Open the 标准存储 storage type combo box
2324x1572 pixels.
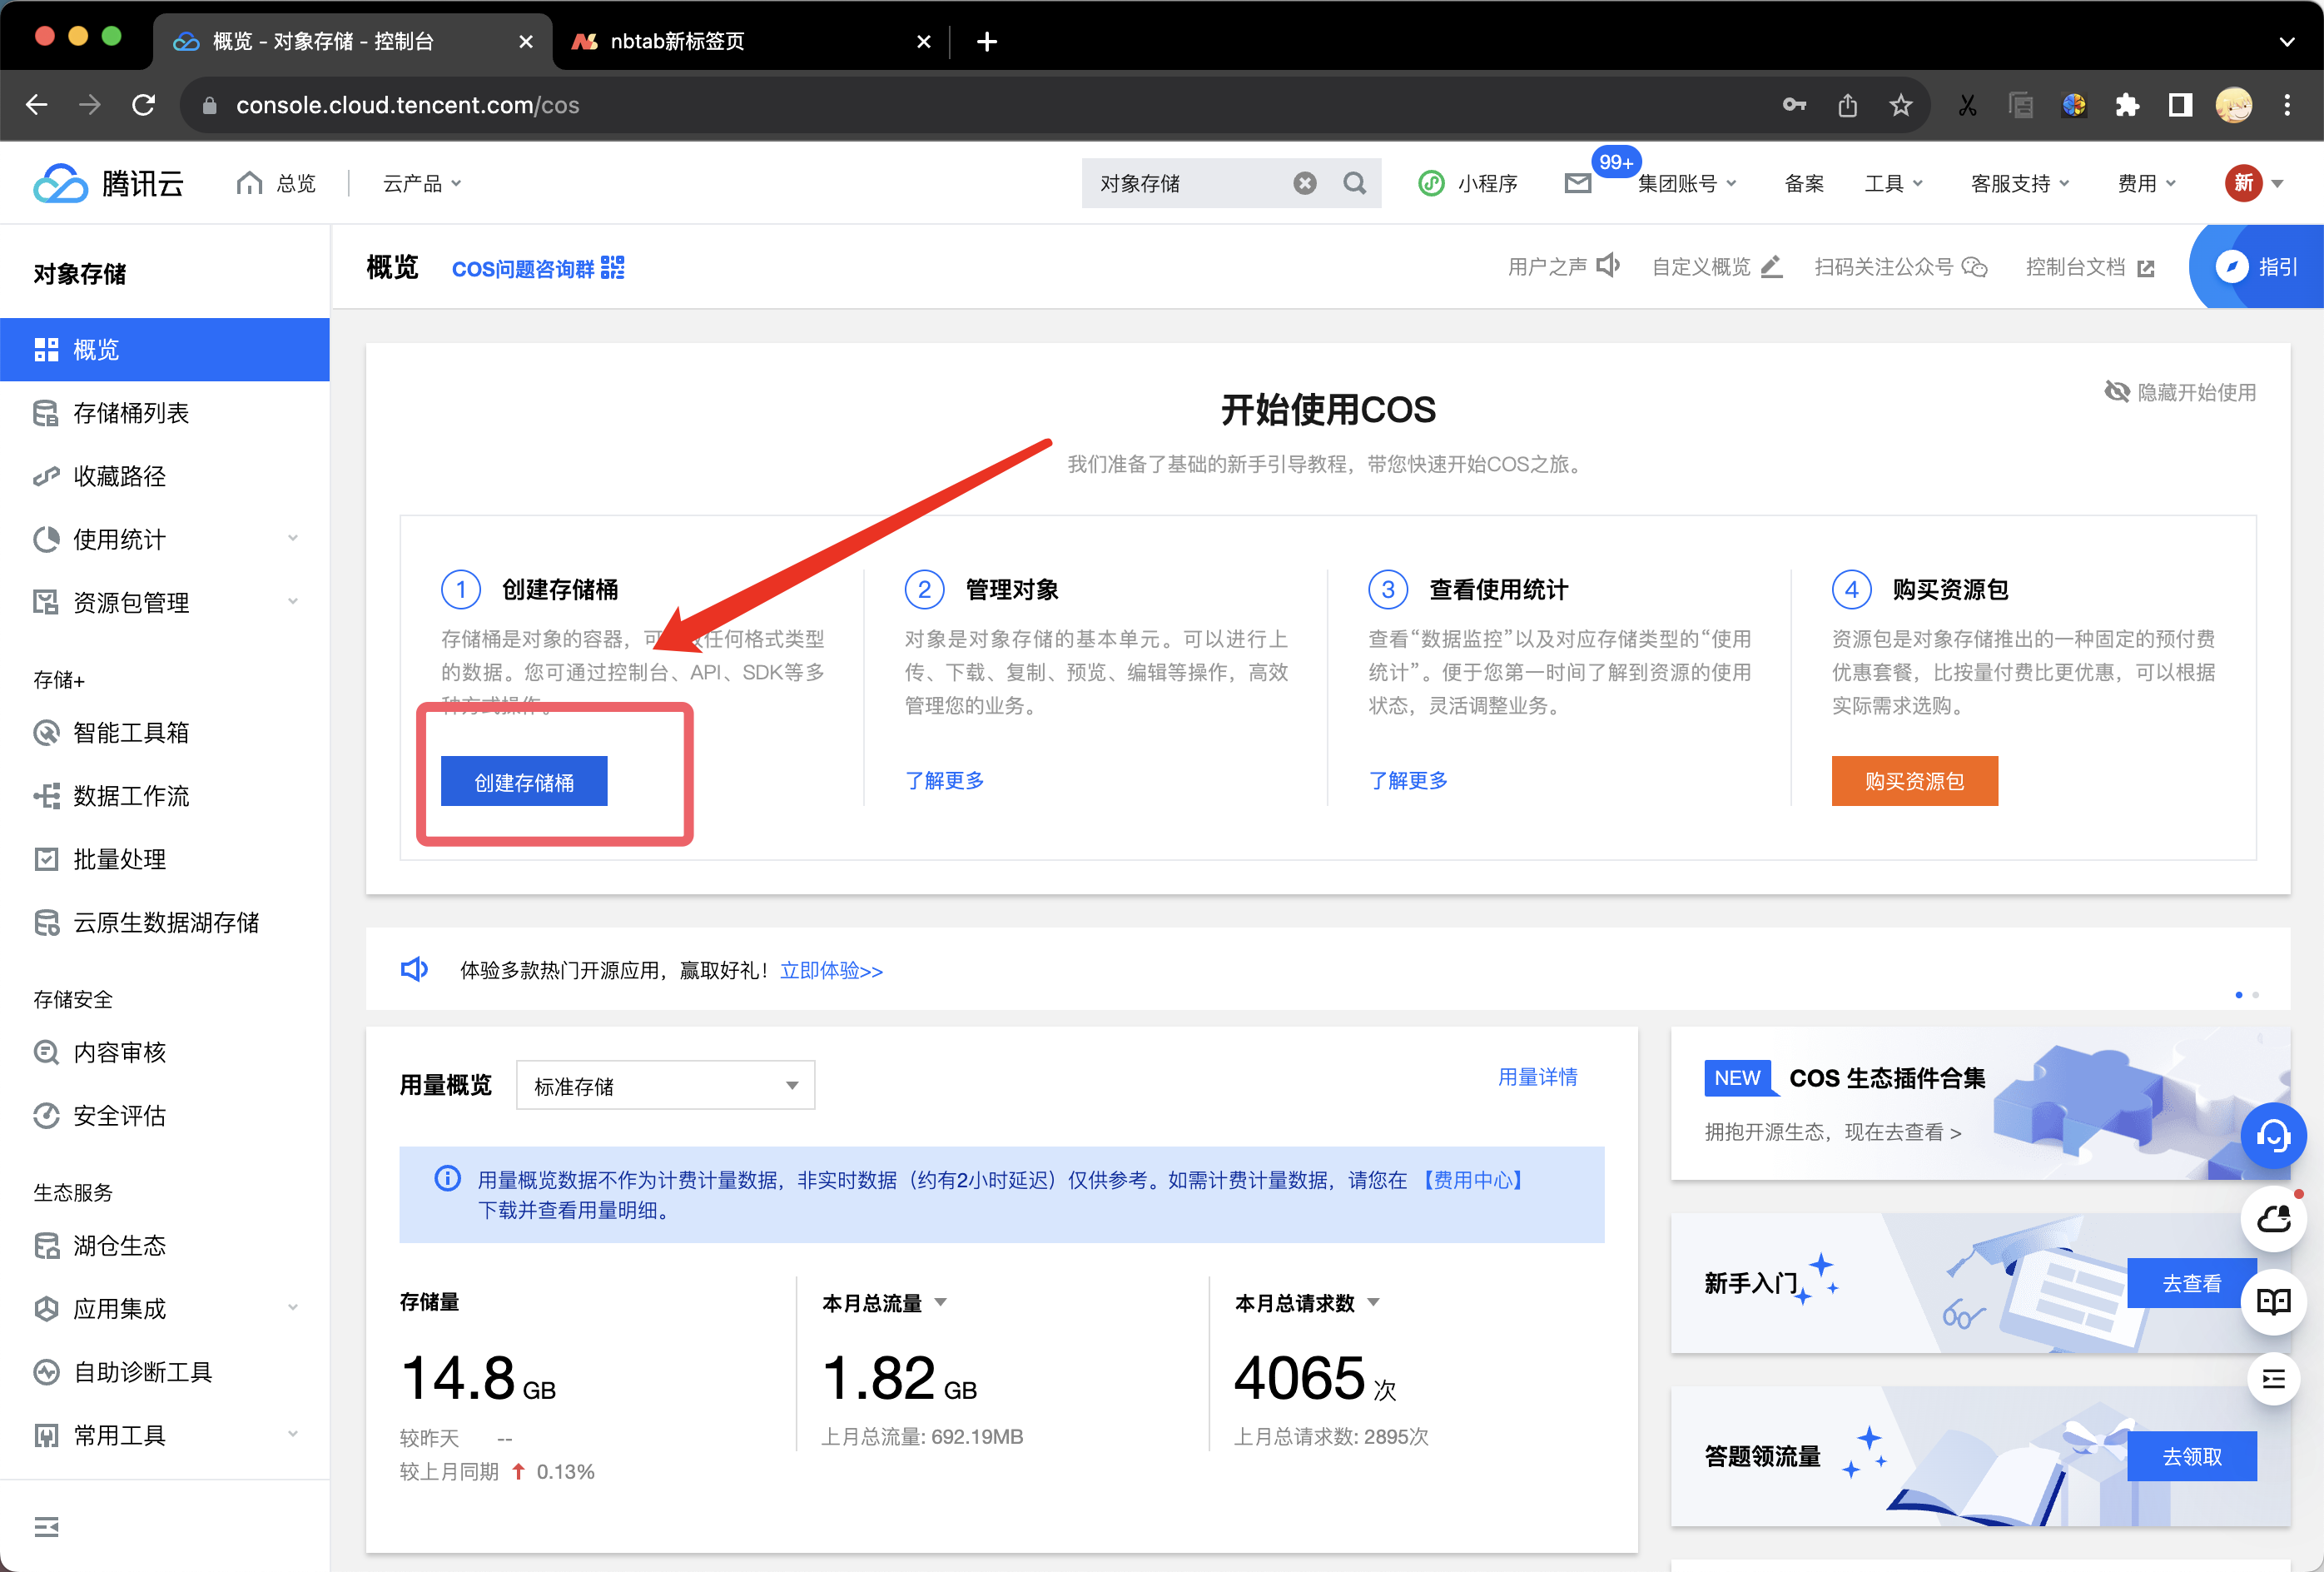(x=665, y=1085)
